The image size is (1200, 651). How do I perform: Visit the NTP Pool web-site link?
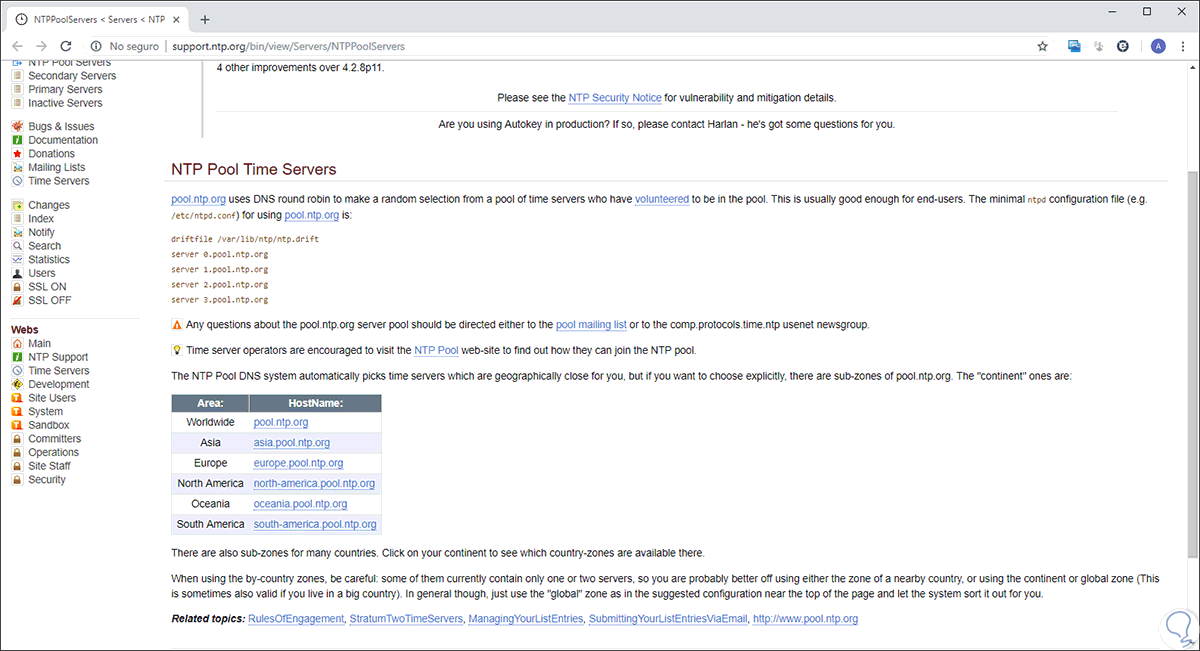(x=436, y=351)
